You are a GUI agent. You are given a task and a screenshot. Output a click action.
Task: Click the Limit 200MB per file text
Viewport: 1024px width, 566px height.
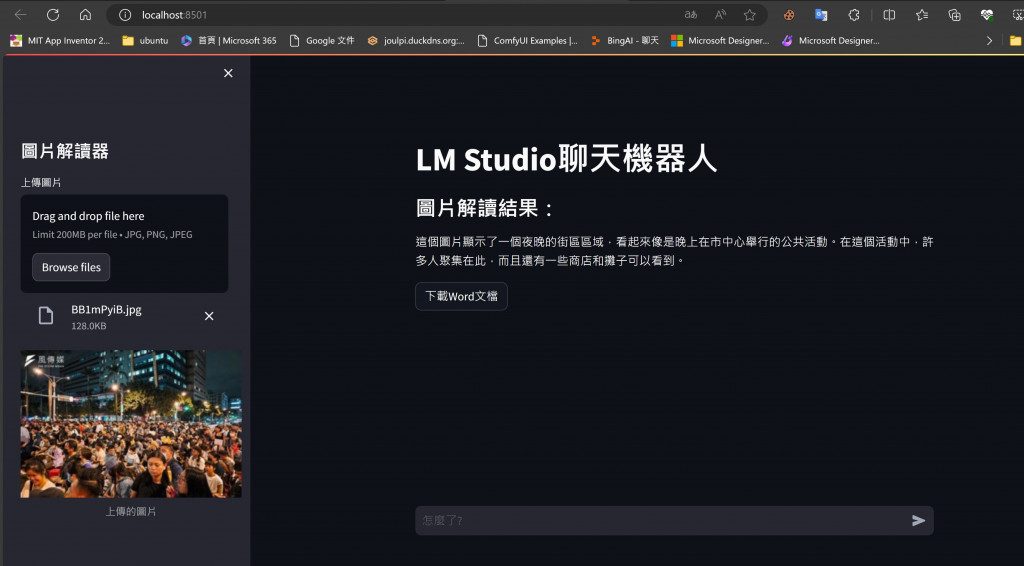pyautogui.click(x=112, y=234)
